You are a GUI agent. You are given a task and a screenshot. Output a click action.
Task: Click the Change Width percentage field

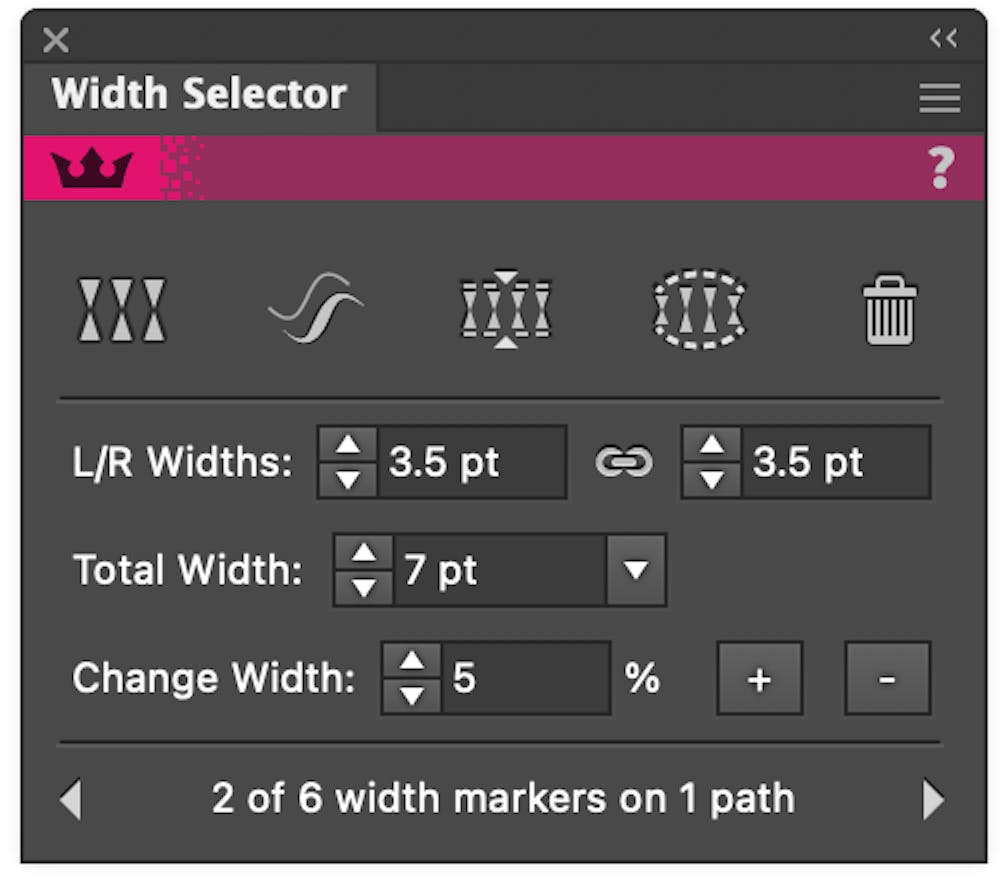[530, 677]
